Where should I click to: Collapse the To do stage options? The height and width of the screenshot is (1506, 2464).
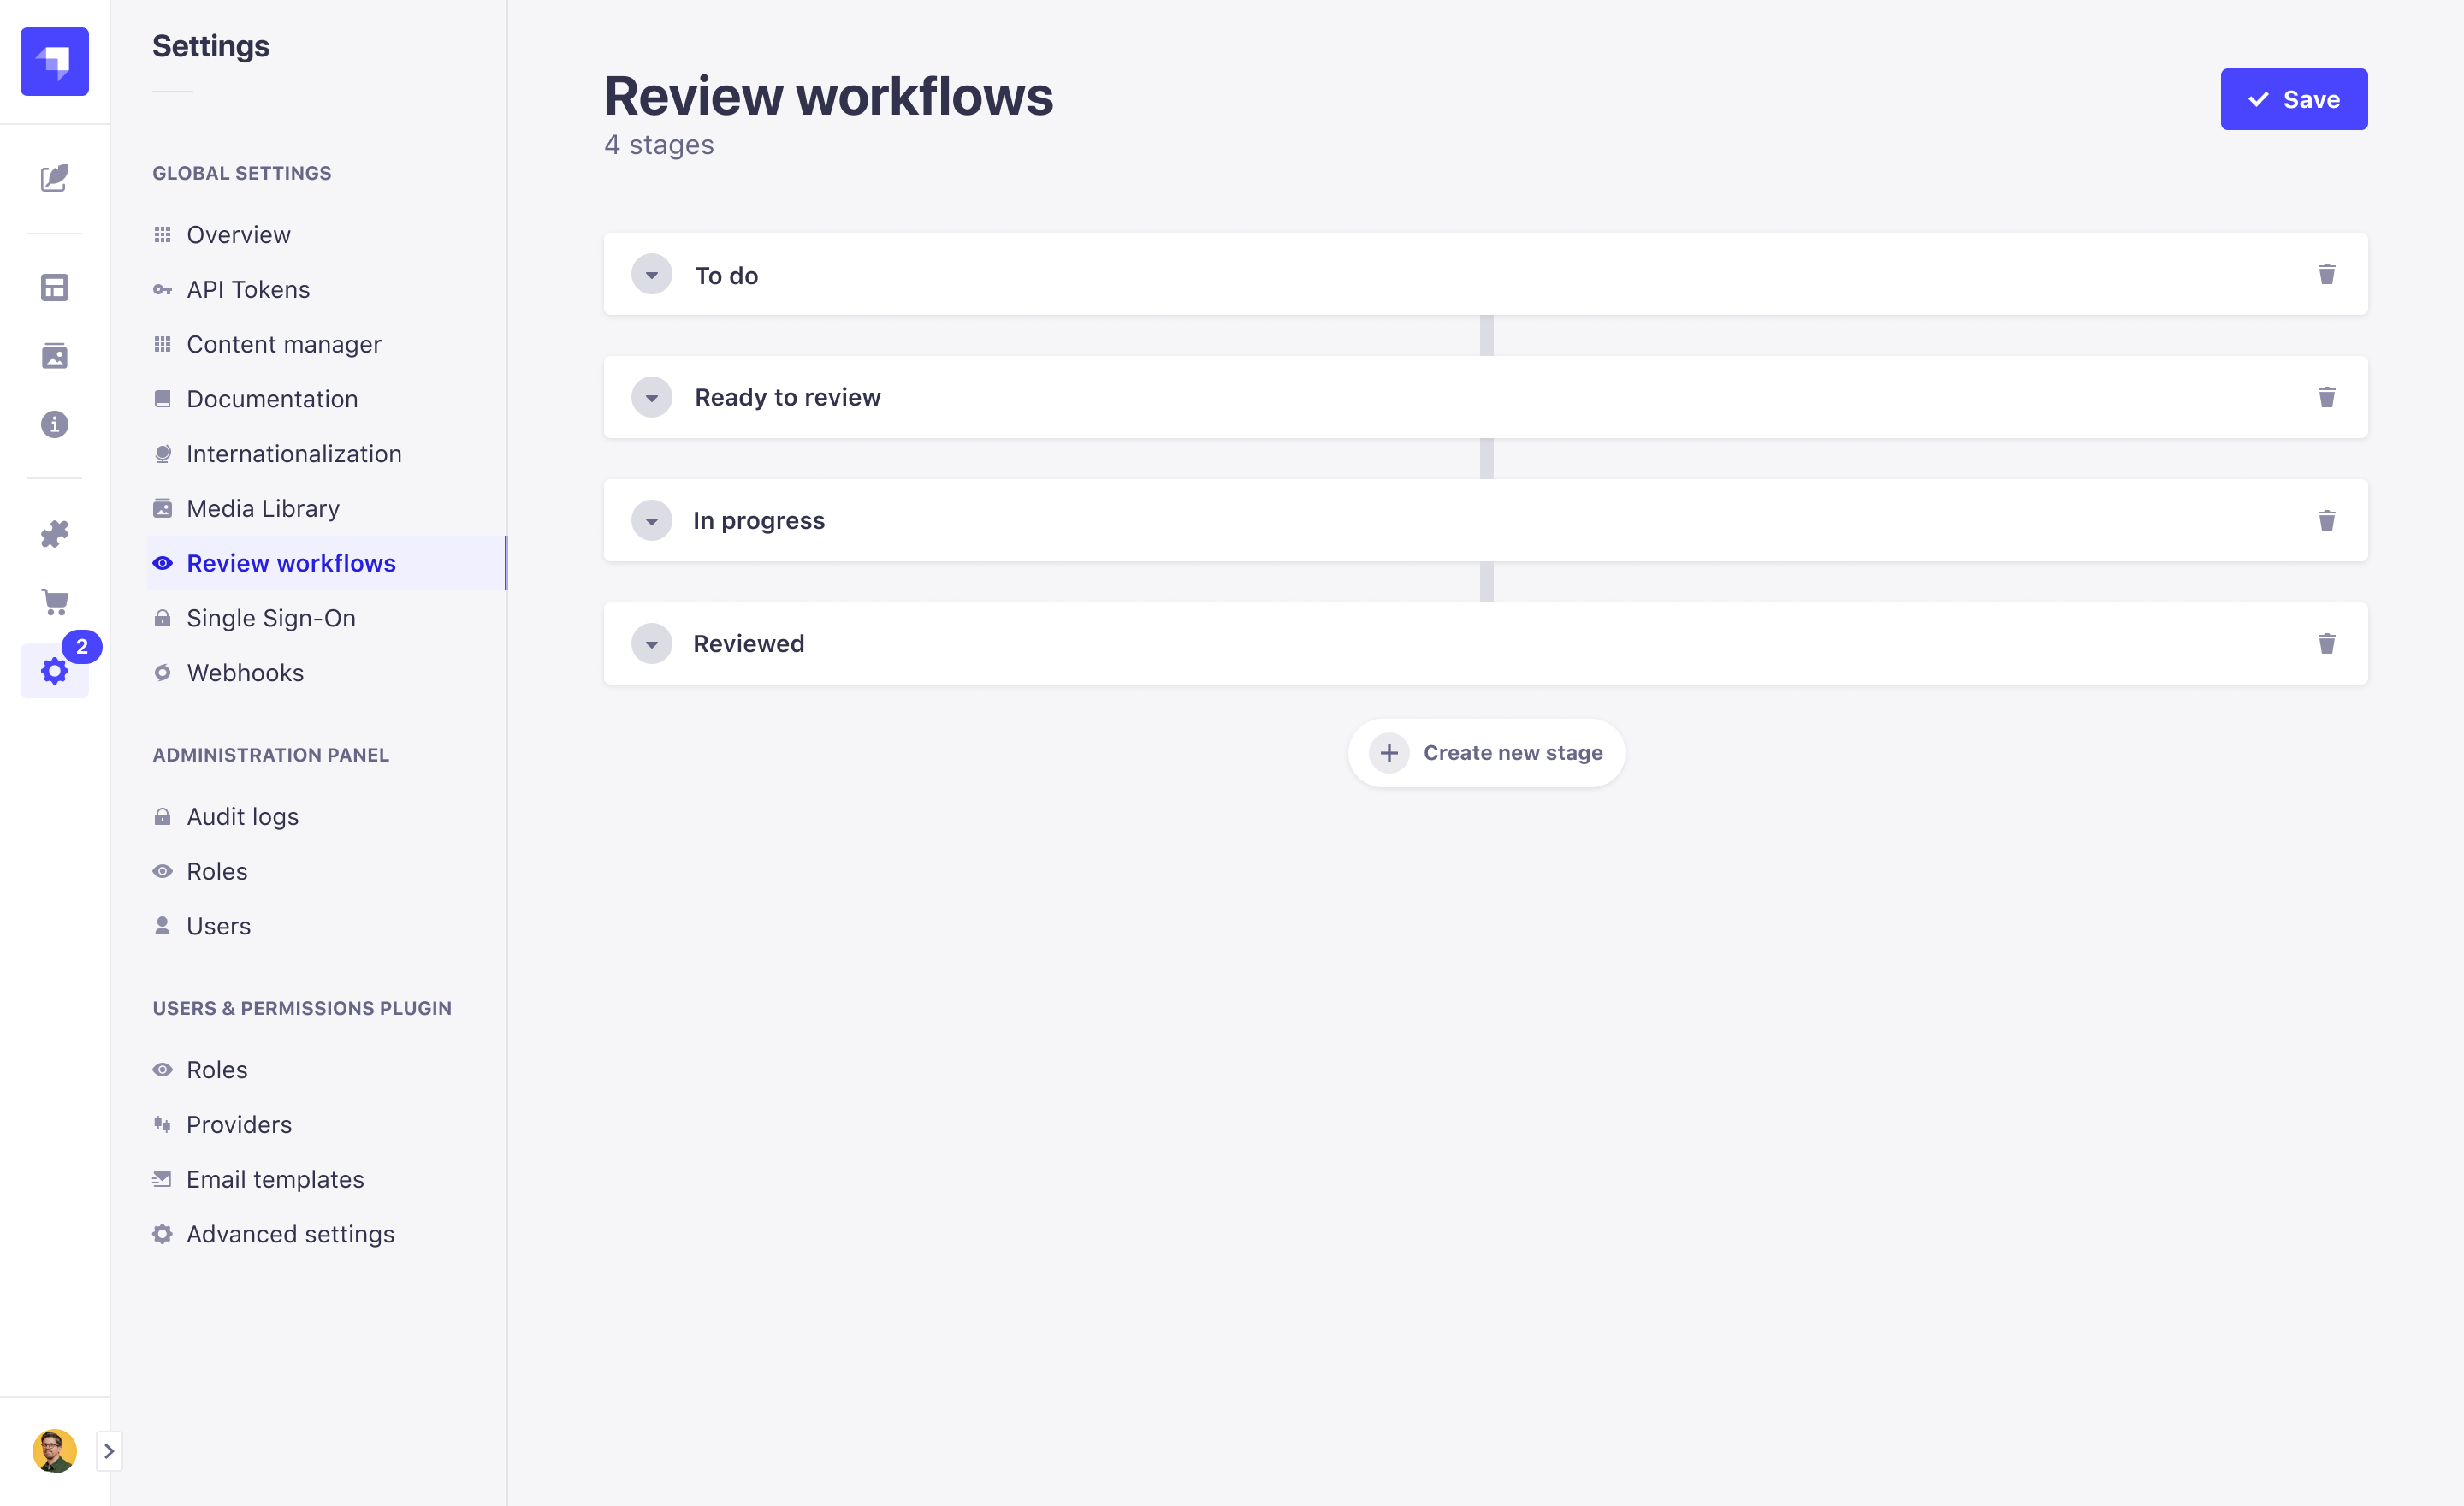652,273
